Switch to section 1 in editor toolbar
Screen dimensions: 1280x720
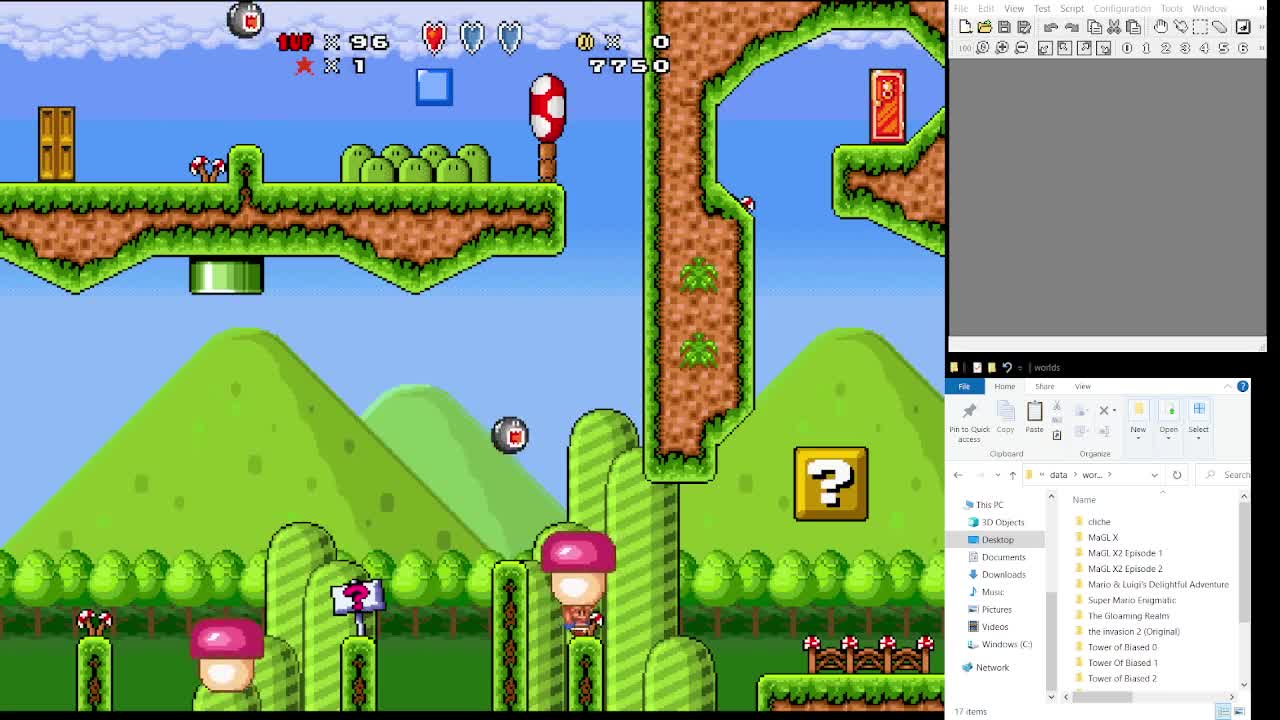pyautogui.click(x=1146, y=47)
